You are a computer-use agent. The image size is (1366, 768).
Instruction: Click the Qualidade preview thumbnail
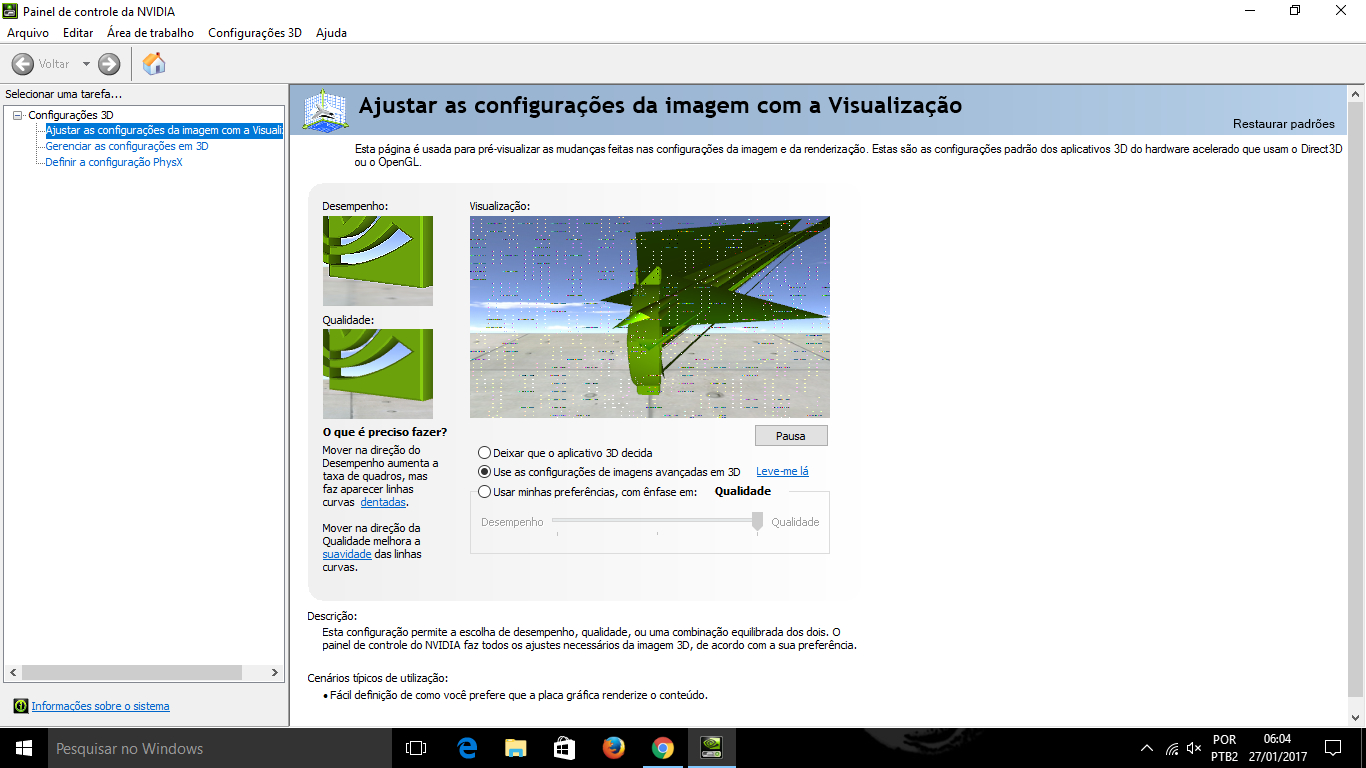pyautogui.click(x=378, y=374)
